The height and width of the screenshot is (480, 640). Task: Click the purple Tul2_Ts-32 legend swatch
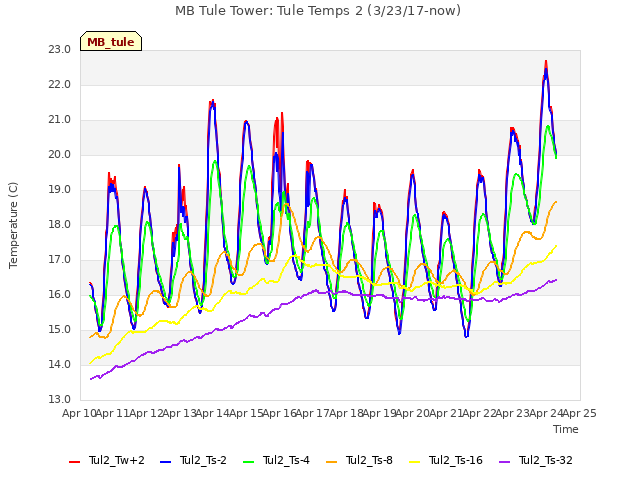click(x=505, y=462)
